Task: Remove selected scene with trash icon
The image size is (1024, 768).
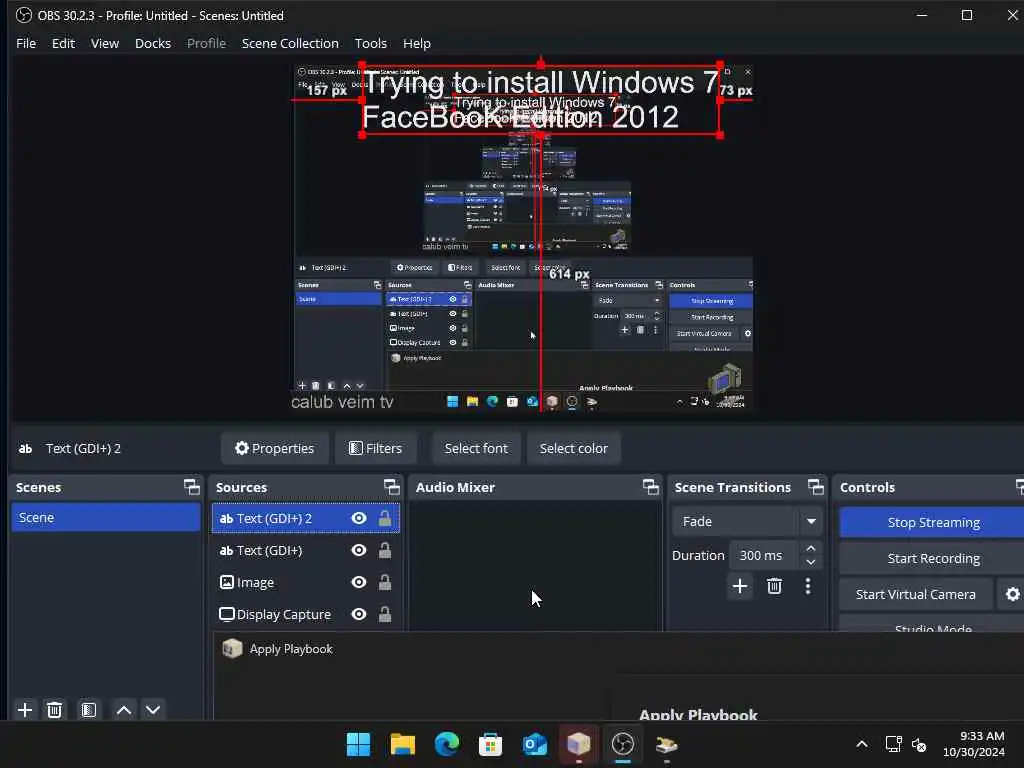Action: (54, 710)
